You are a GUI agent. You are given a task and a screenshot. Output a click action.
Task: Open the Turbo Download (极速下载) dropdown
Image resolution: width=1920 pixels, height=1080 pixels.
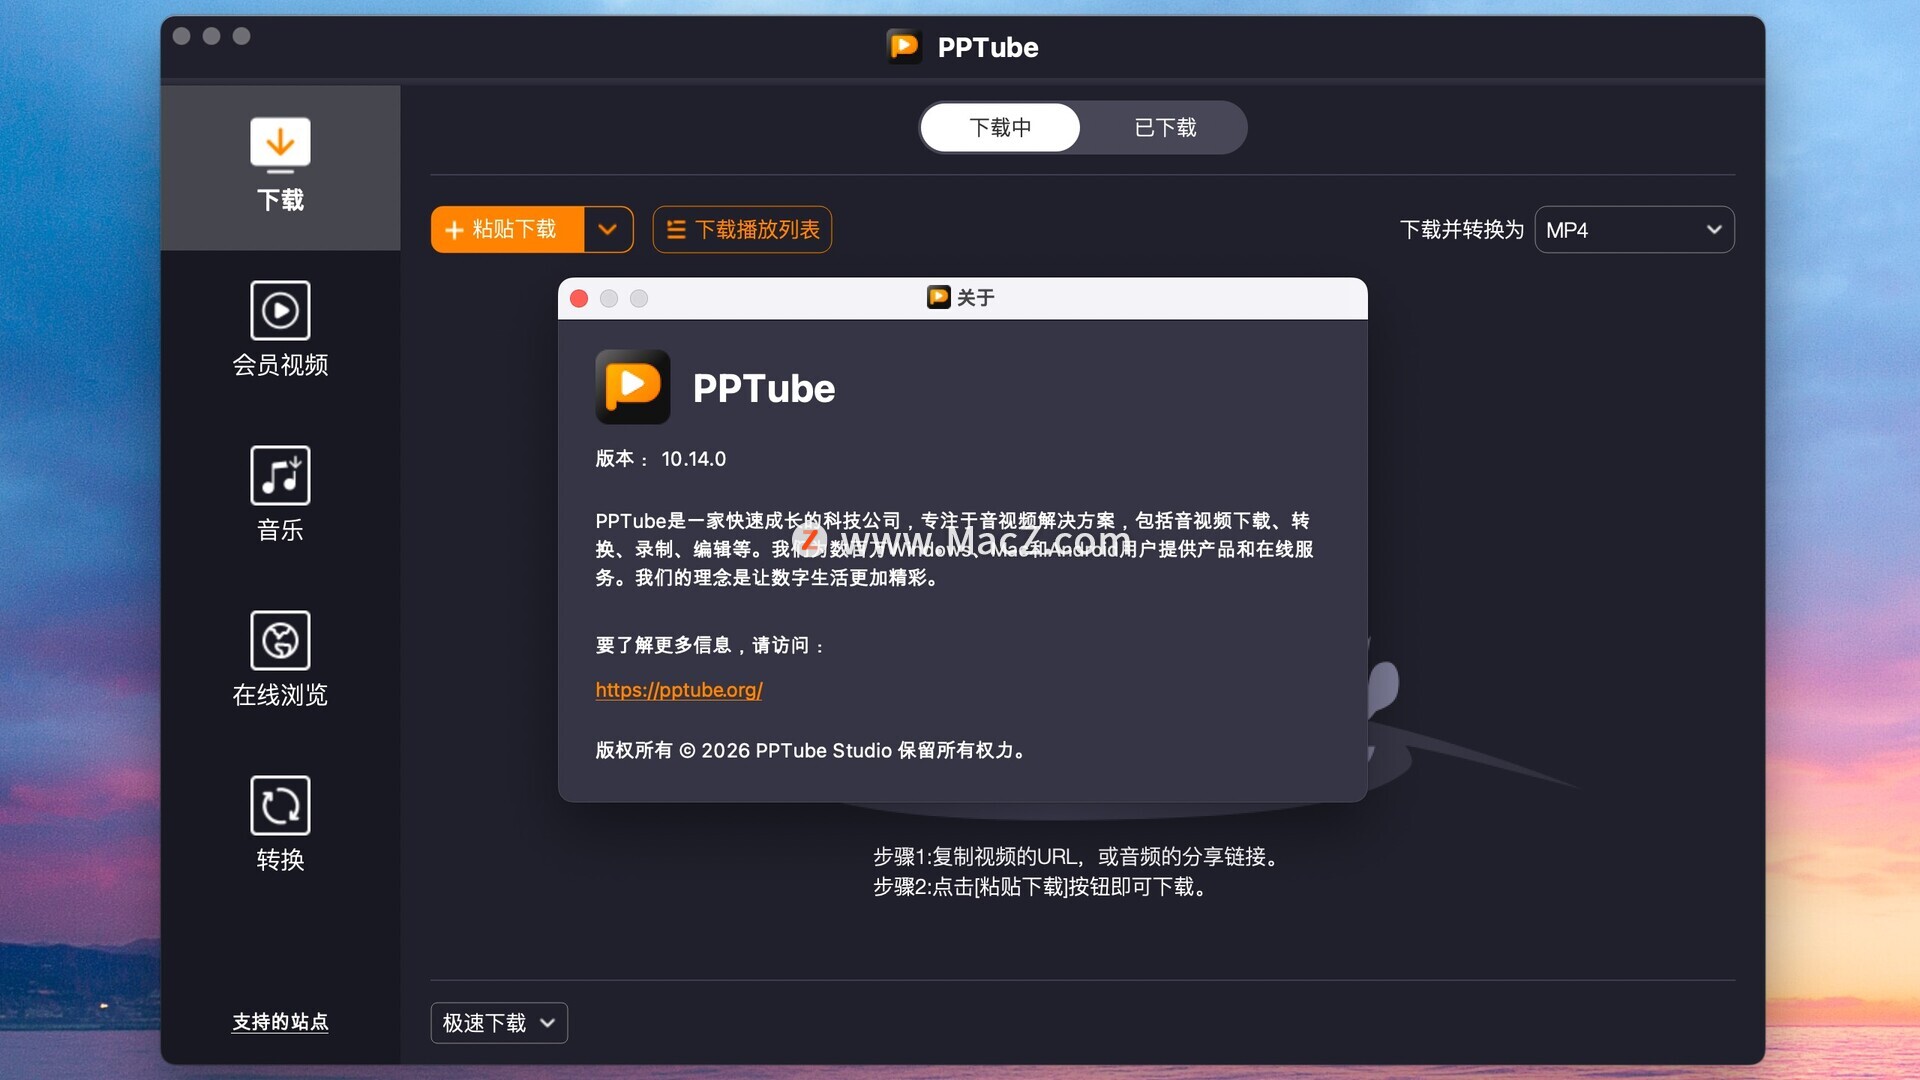tap(499, 1023)
